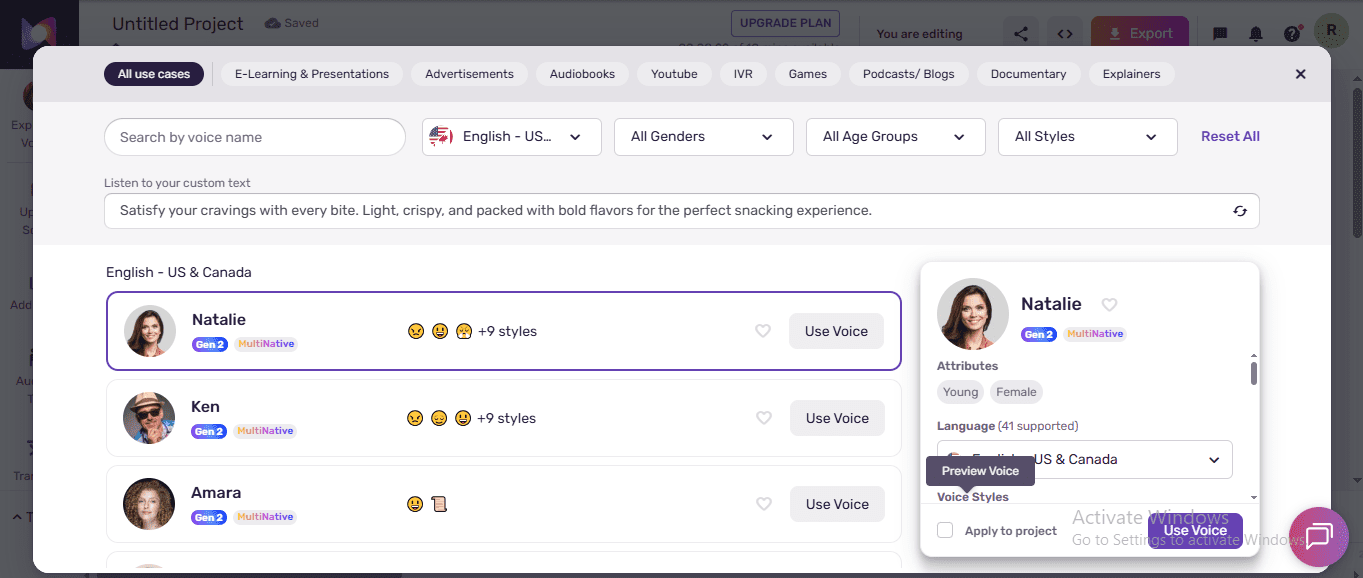
Task: Select the Games category
Action: pos(808,74)
